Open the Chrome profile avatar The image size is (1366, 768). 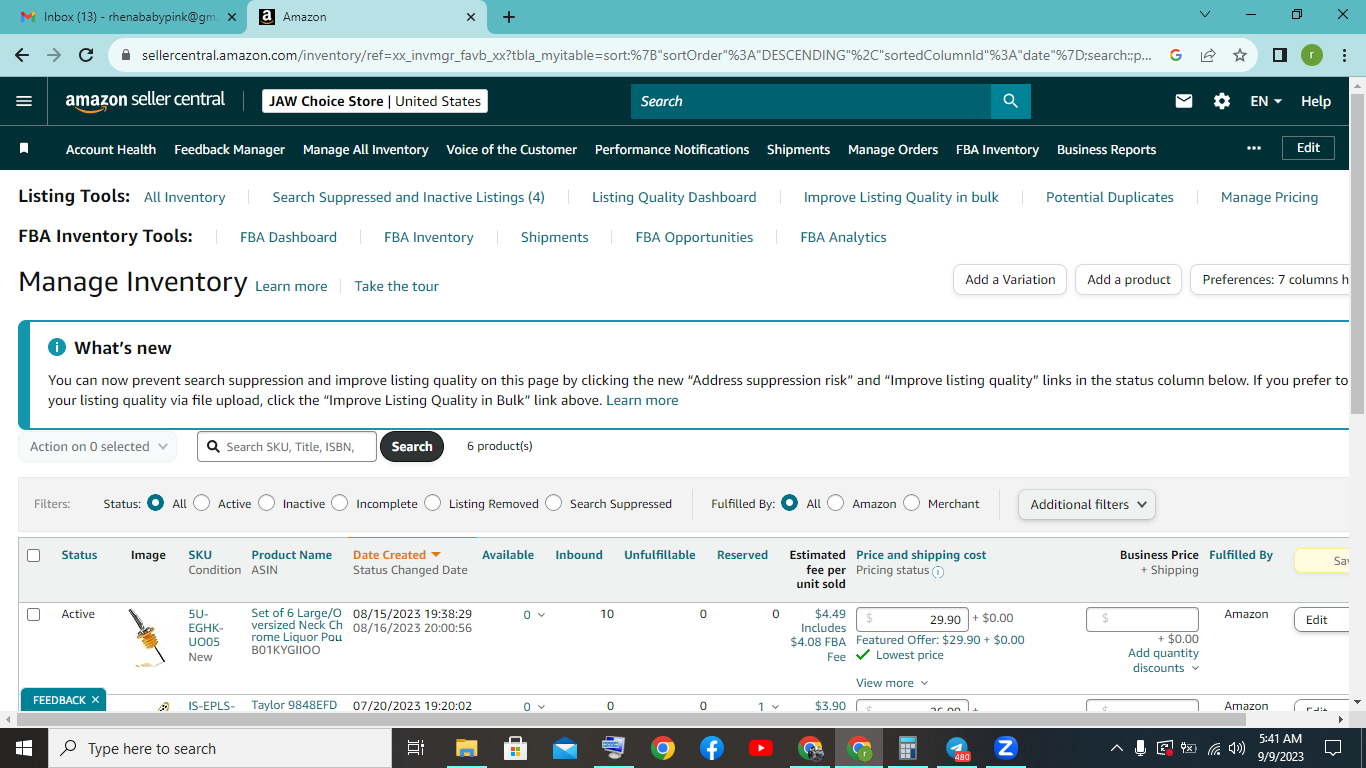pos(1312,55)
